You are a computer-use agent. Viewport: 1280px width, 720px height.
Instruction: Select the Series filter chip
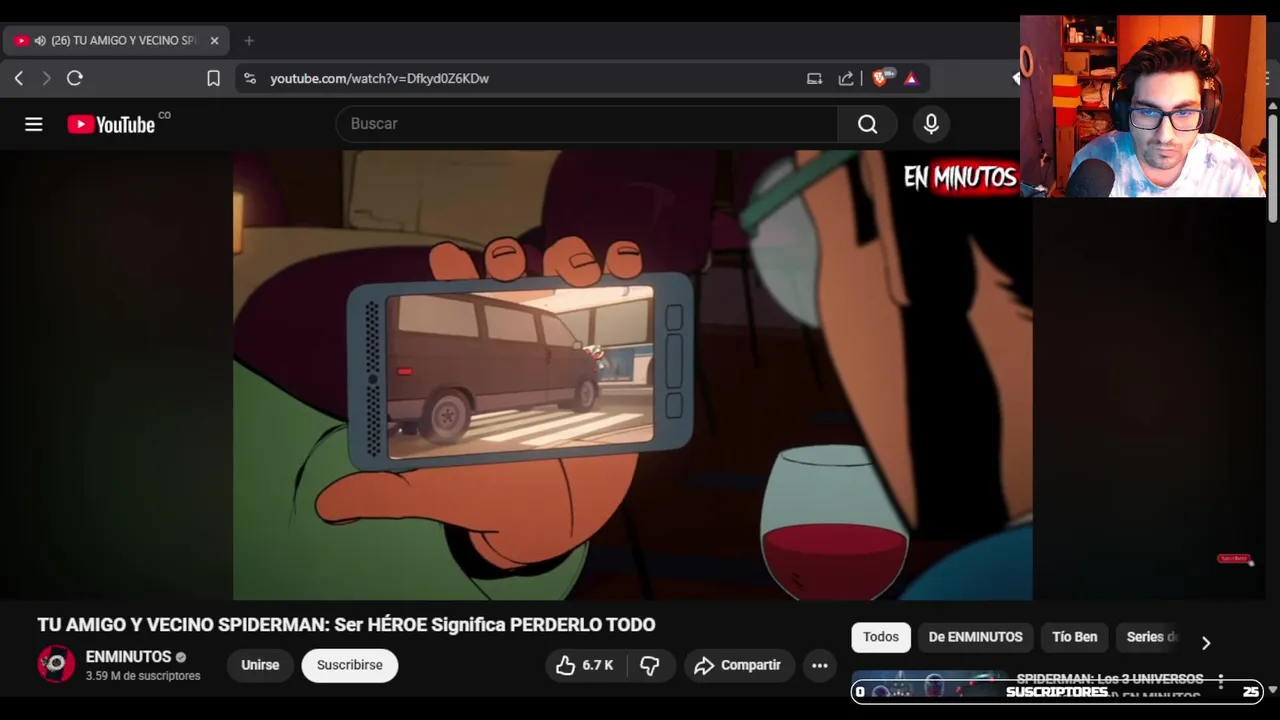tap(1152, 637)
